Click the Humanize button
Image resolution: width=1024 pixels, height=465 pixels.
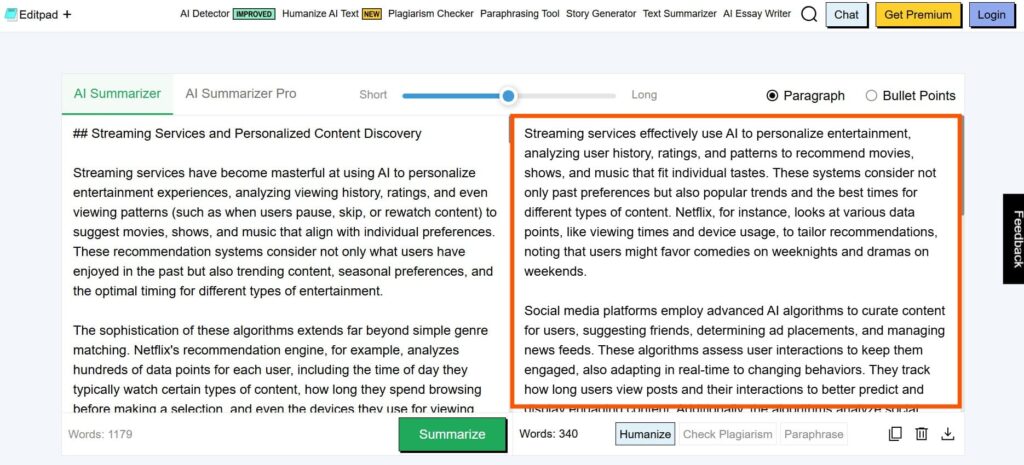coord(645,434)
